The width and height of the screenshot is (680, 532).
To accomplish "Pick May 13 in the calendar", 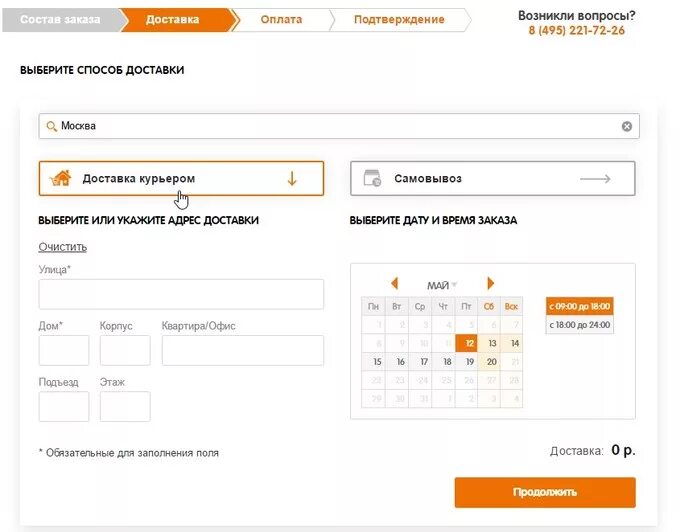I will point(491,343).
